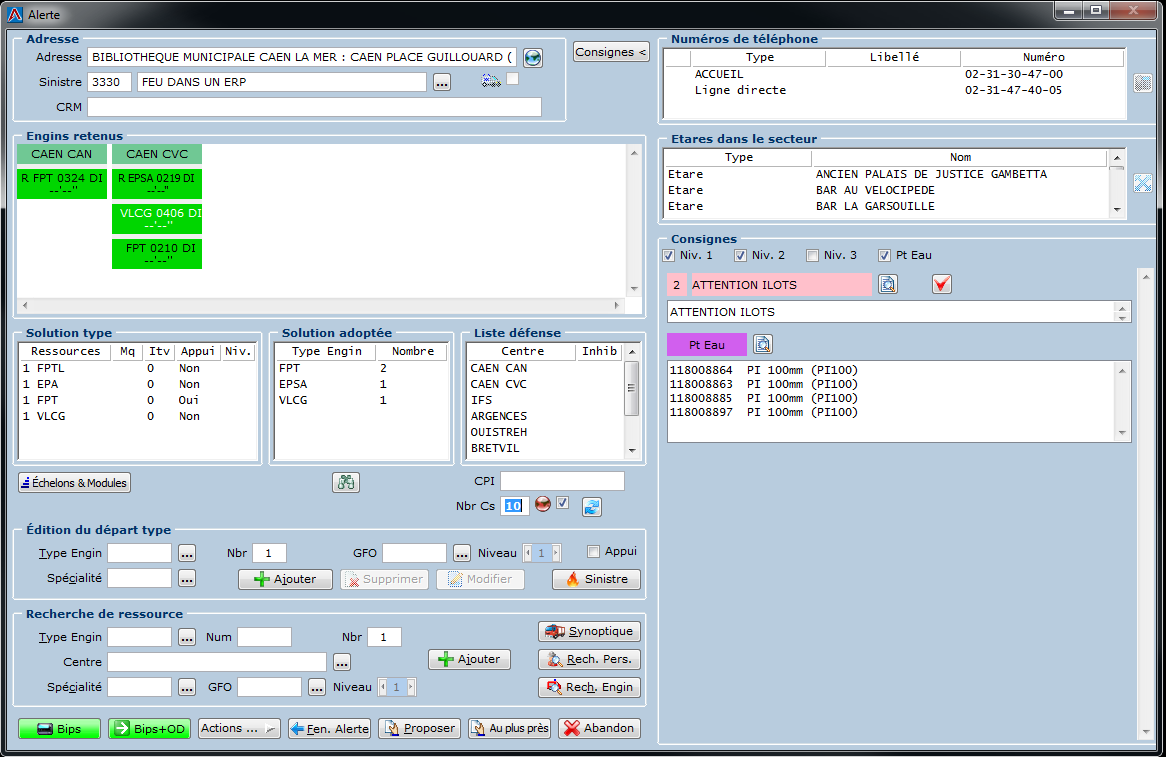Click Ajouter in Recherche de ressource

(x=469, y=660)
